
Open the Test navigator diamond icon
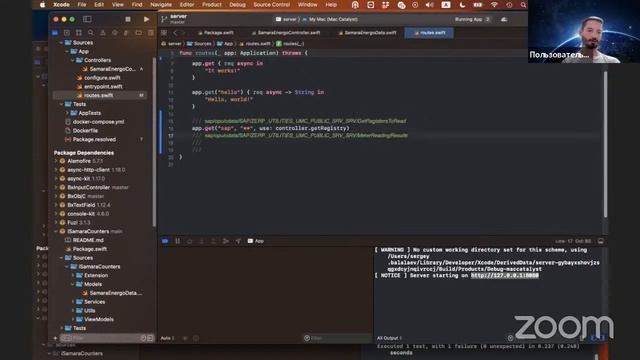point(115,33)
